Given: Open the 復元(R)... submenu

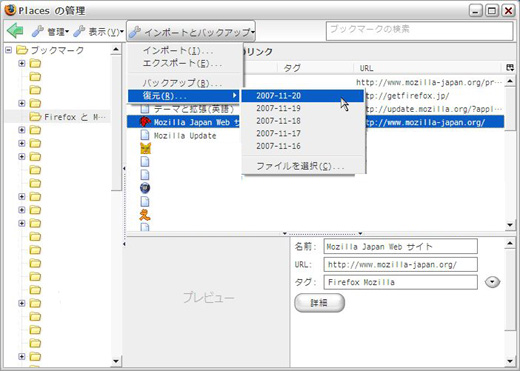Looking at the screenshot, I should 184,96.
